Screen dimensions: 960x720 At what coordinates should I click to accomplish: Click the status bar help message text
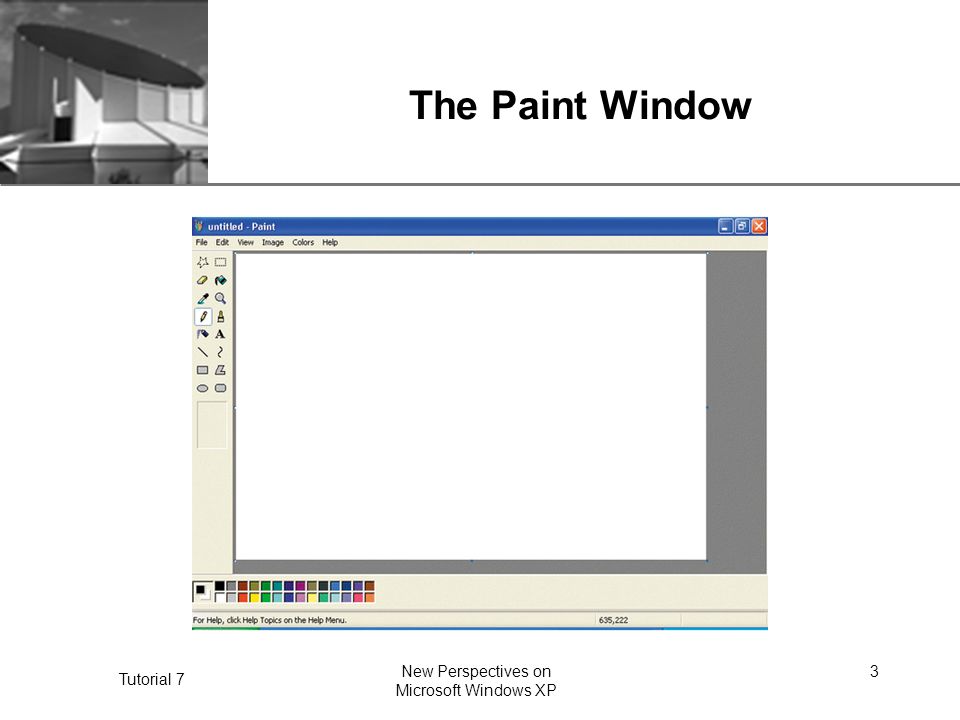(270, 620)
